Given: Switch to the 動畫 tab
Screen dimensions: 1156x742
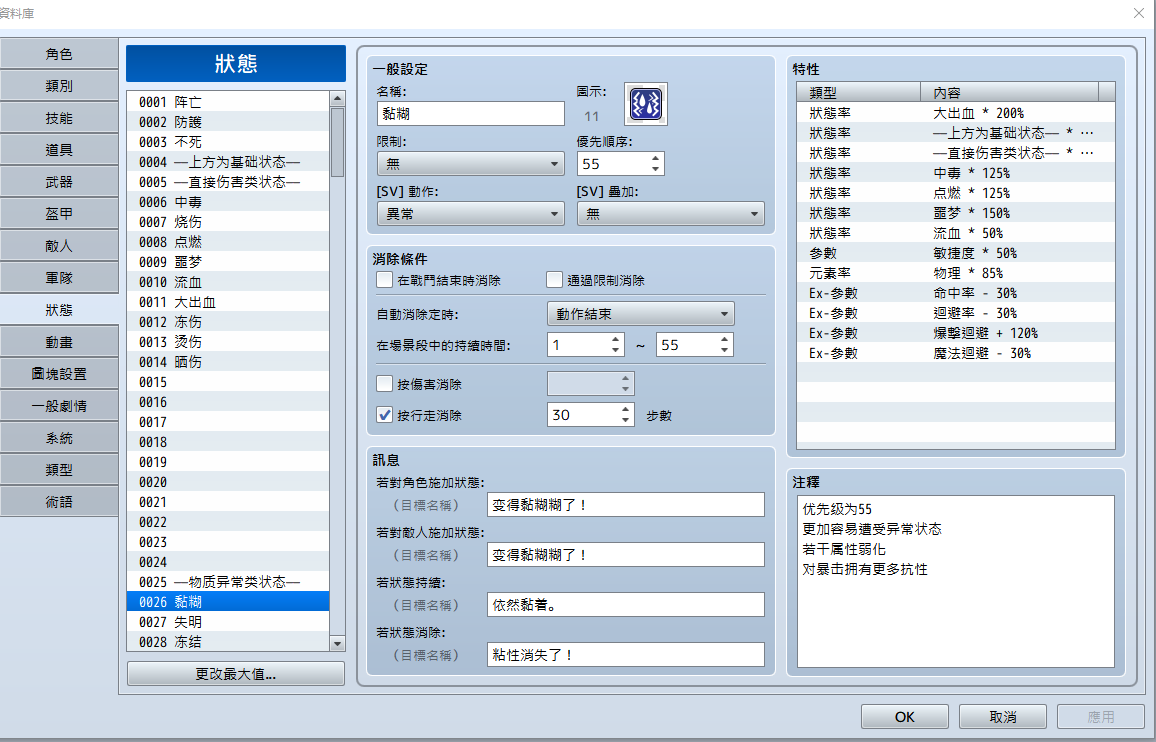Looking at the screenshot, I should (x=59, y=342).
